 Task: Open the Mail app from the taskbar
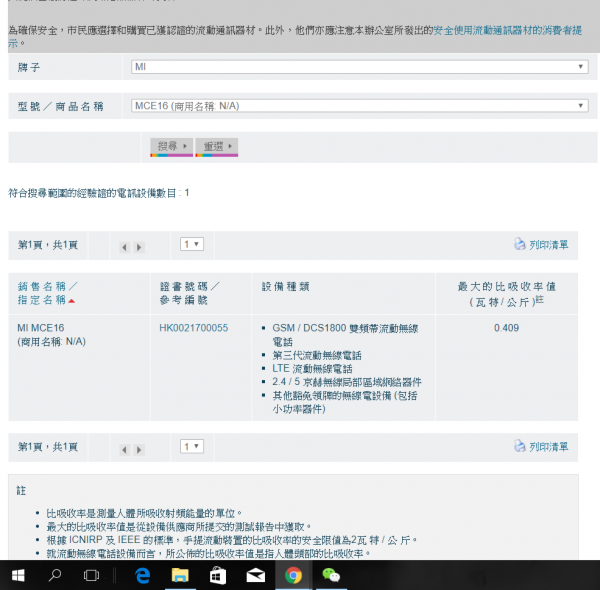tap(256, 575)
